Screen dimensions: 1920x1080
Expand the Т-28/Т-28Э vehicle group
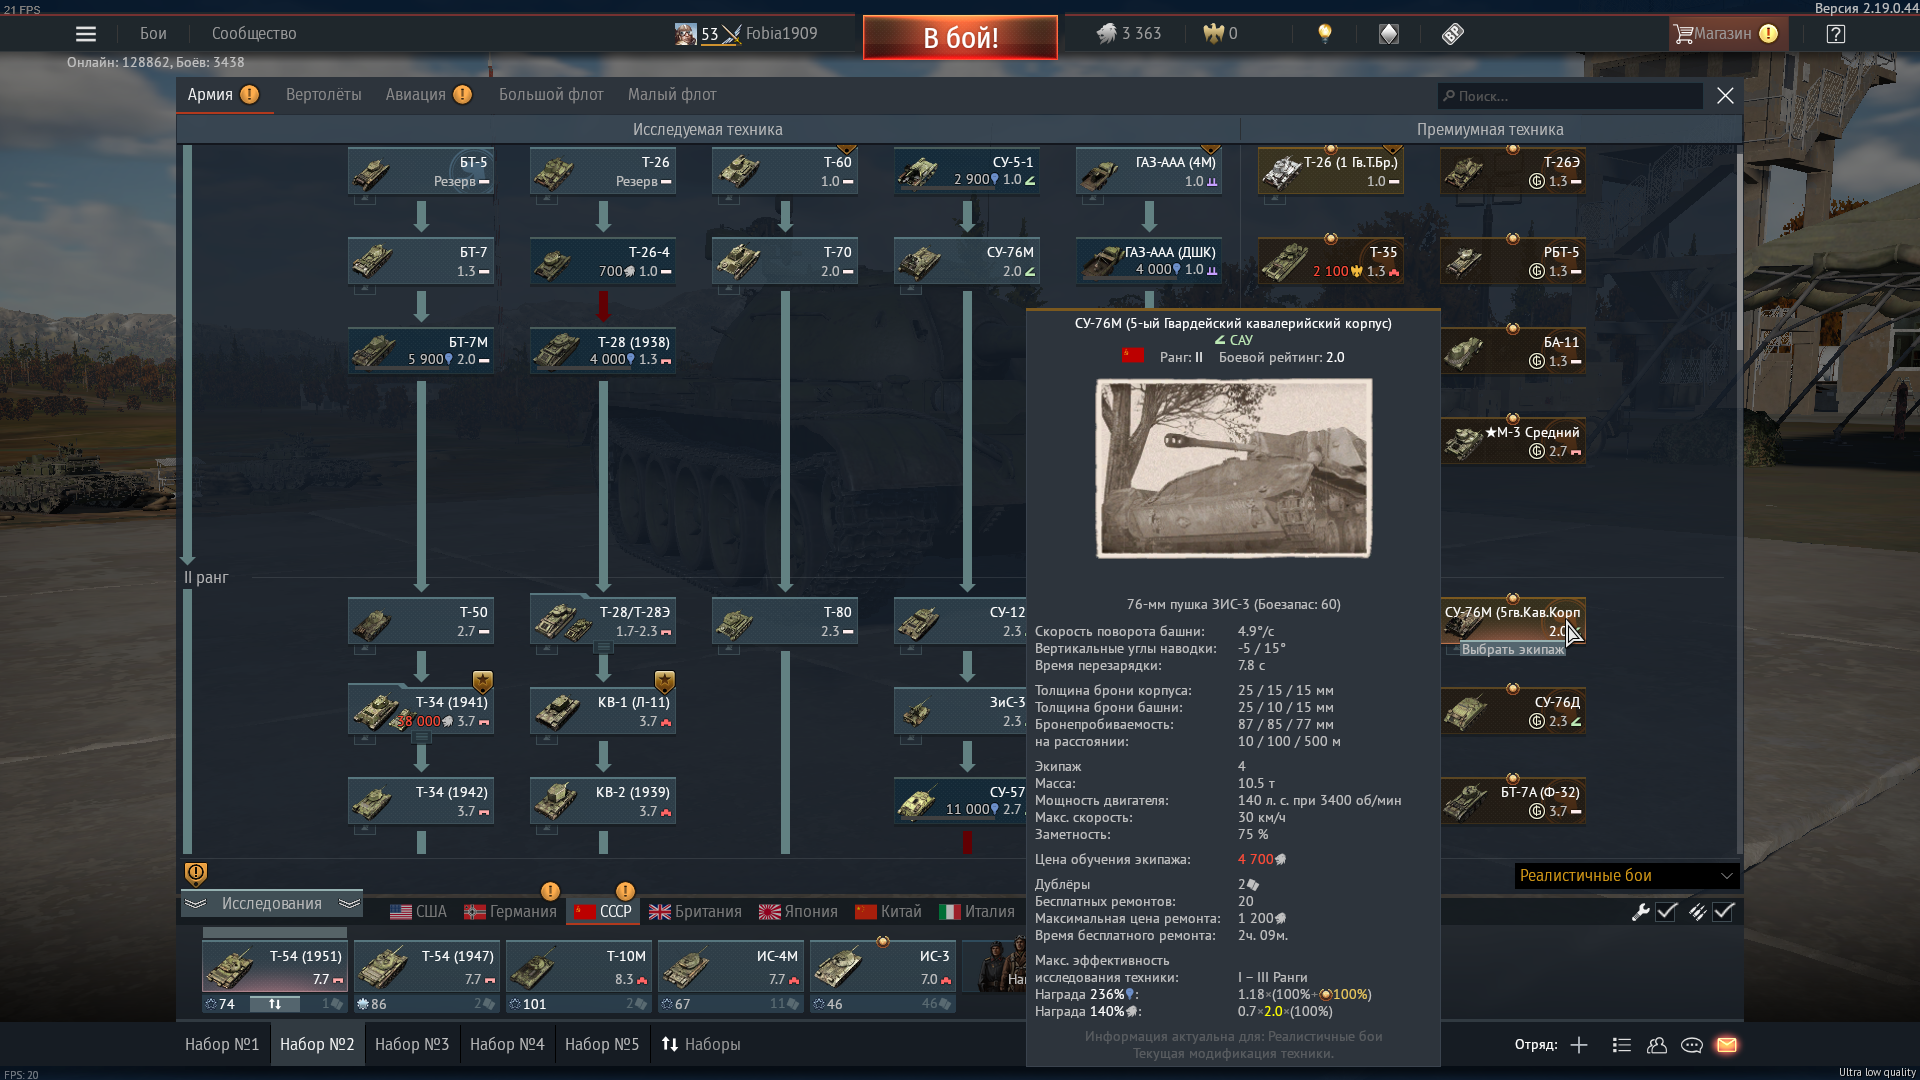603,648
